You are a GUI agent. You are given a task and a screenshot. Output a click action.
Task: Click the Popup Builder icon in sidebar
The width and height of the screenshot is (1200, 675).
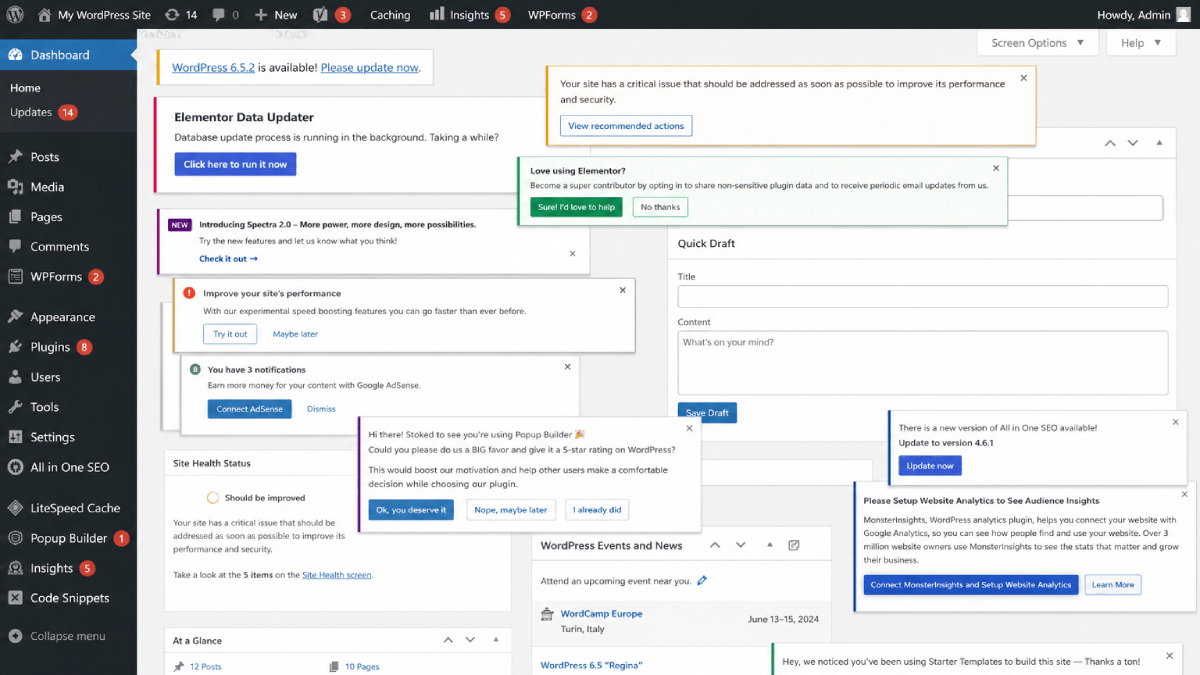(15, 538)
